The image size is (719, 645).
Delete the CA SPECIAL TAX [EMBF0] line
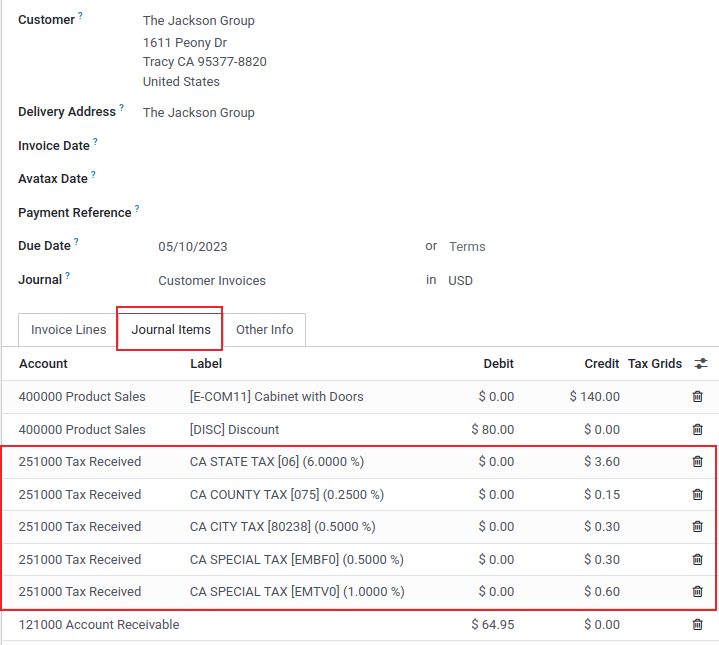coord(697,560)
